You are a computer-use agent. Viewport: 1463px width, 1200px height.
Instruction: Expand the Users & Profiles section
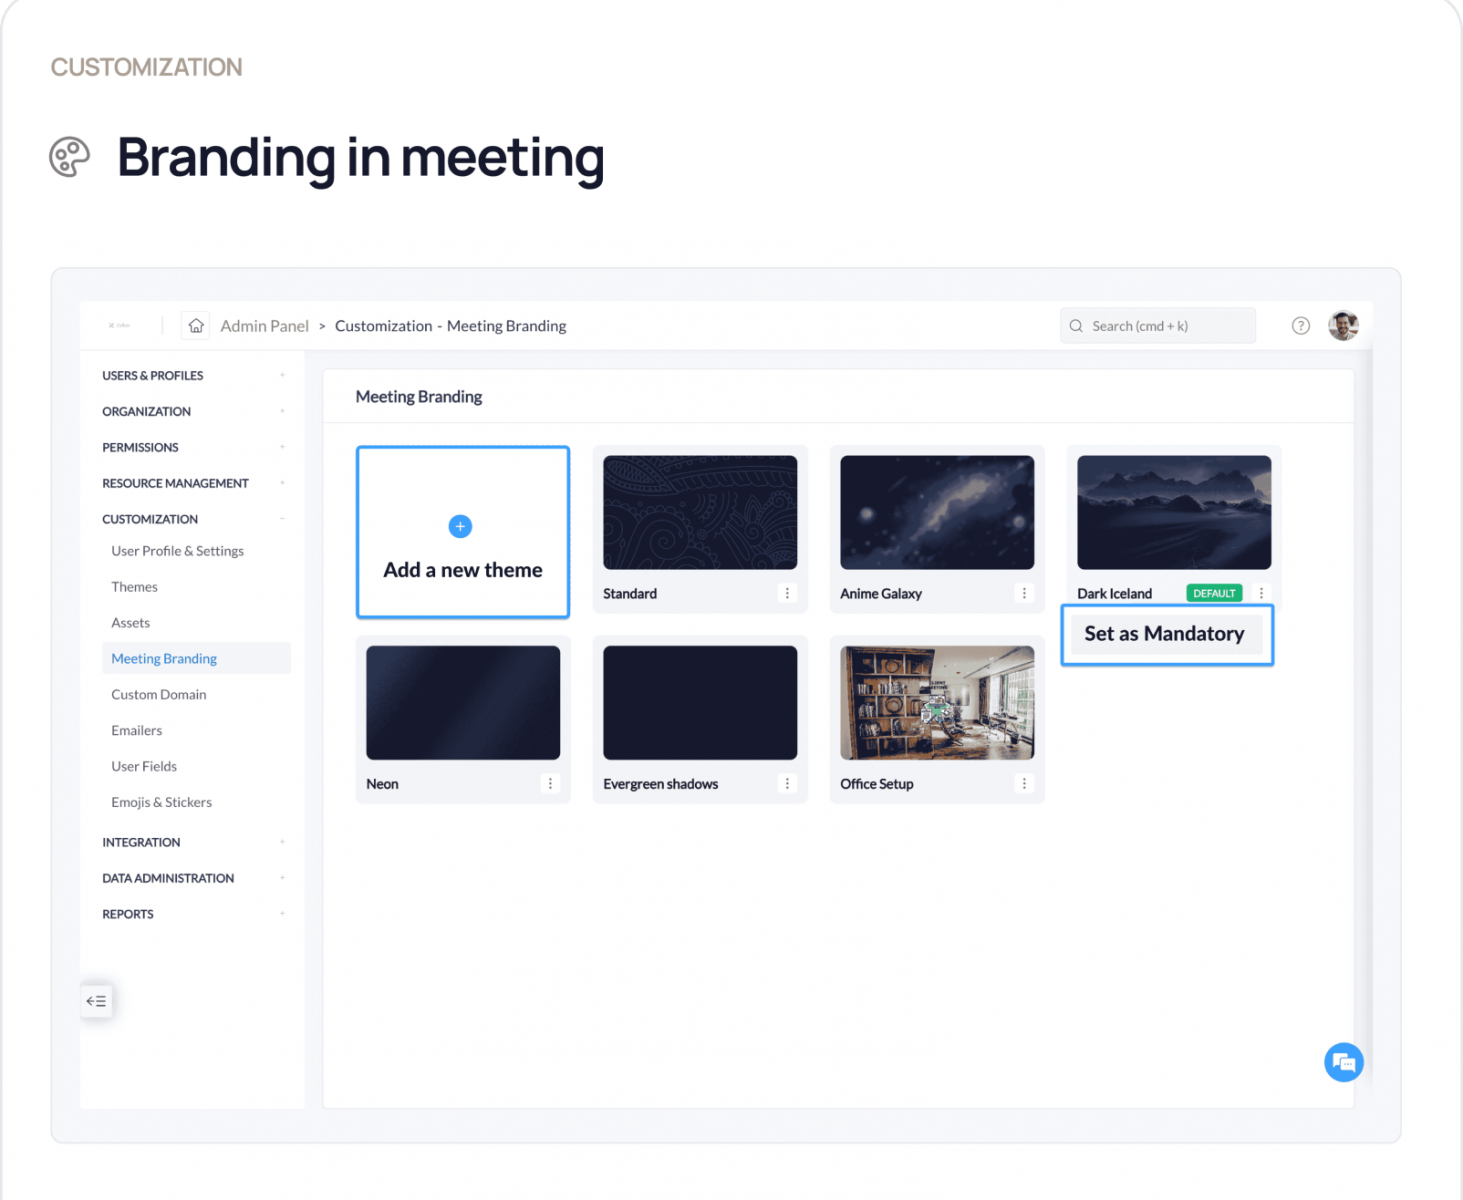(282, 376)
